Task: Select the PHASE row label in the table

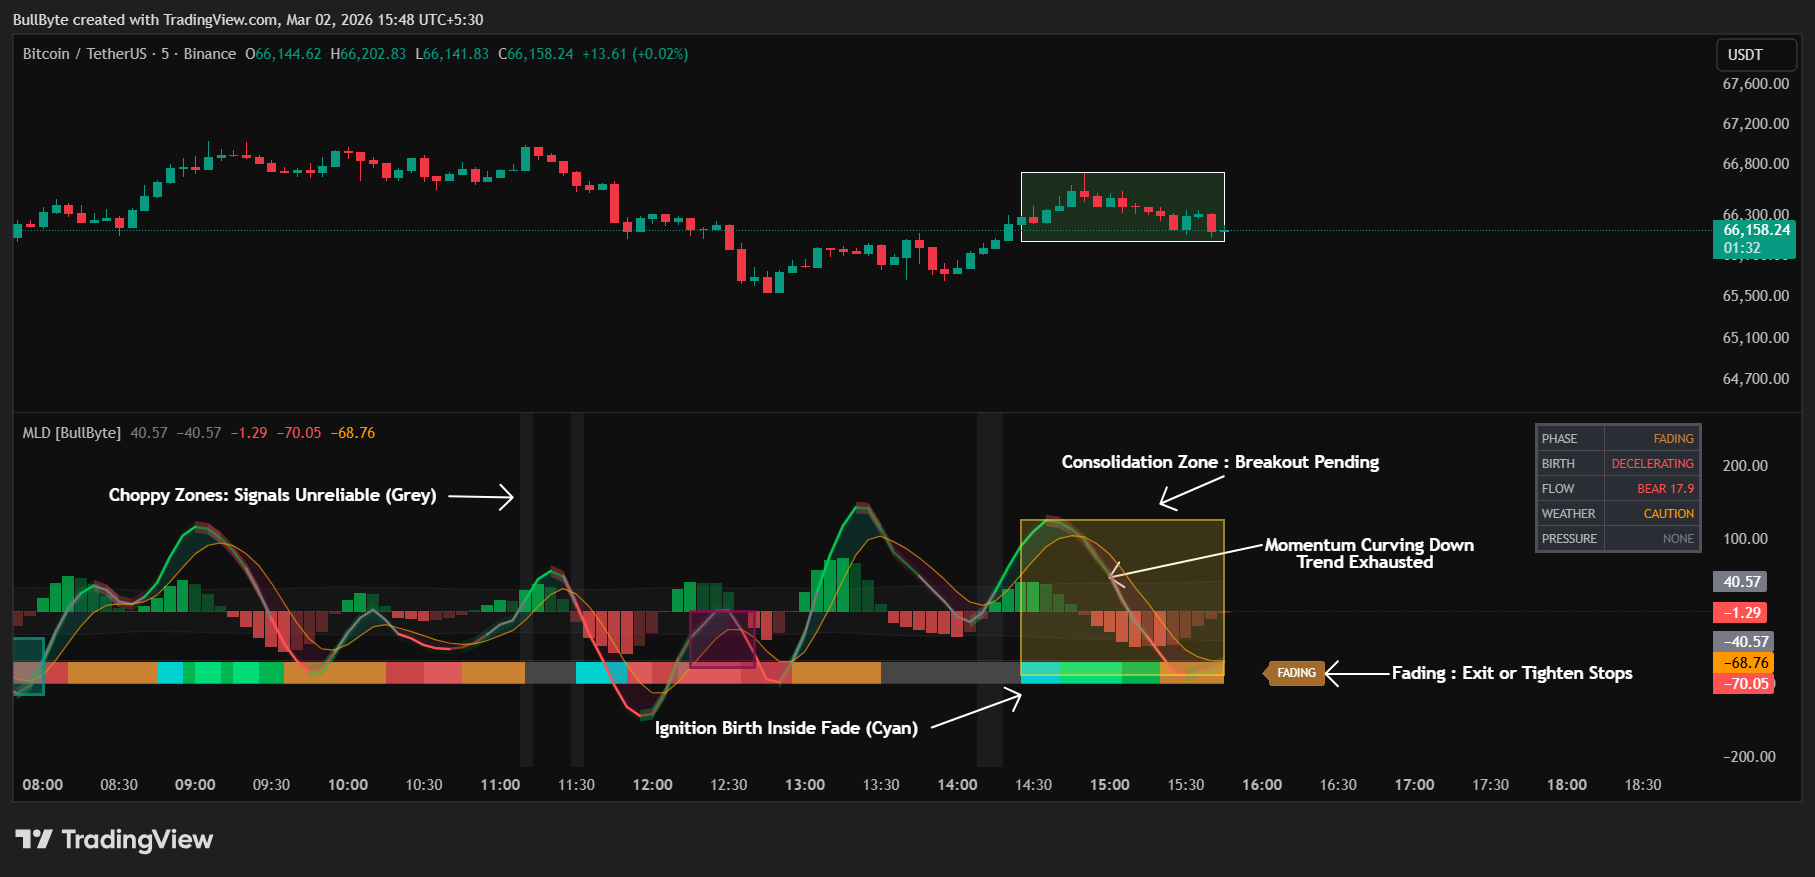Action: click(1559, 439)
